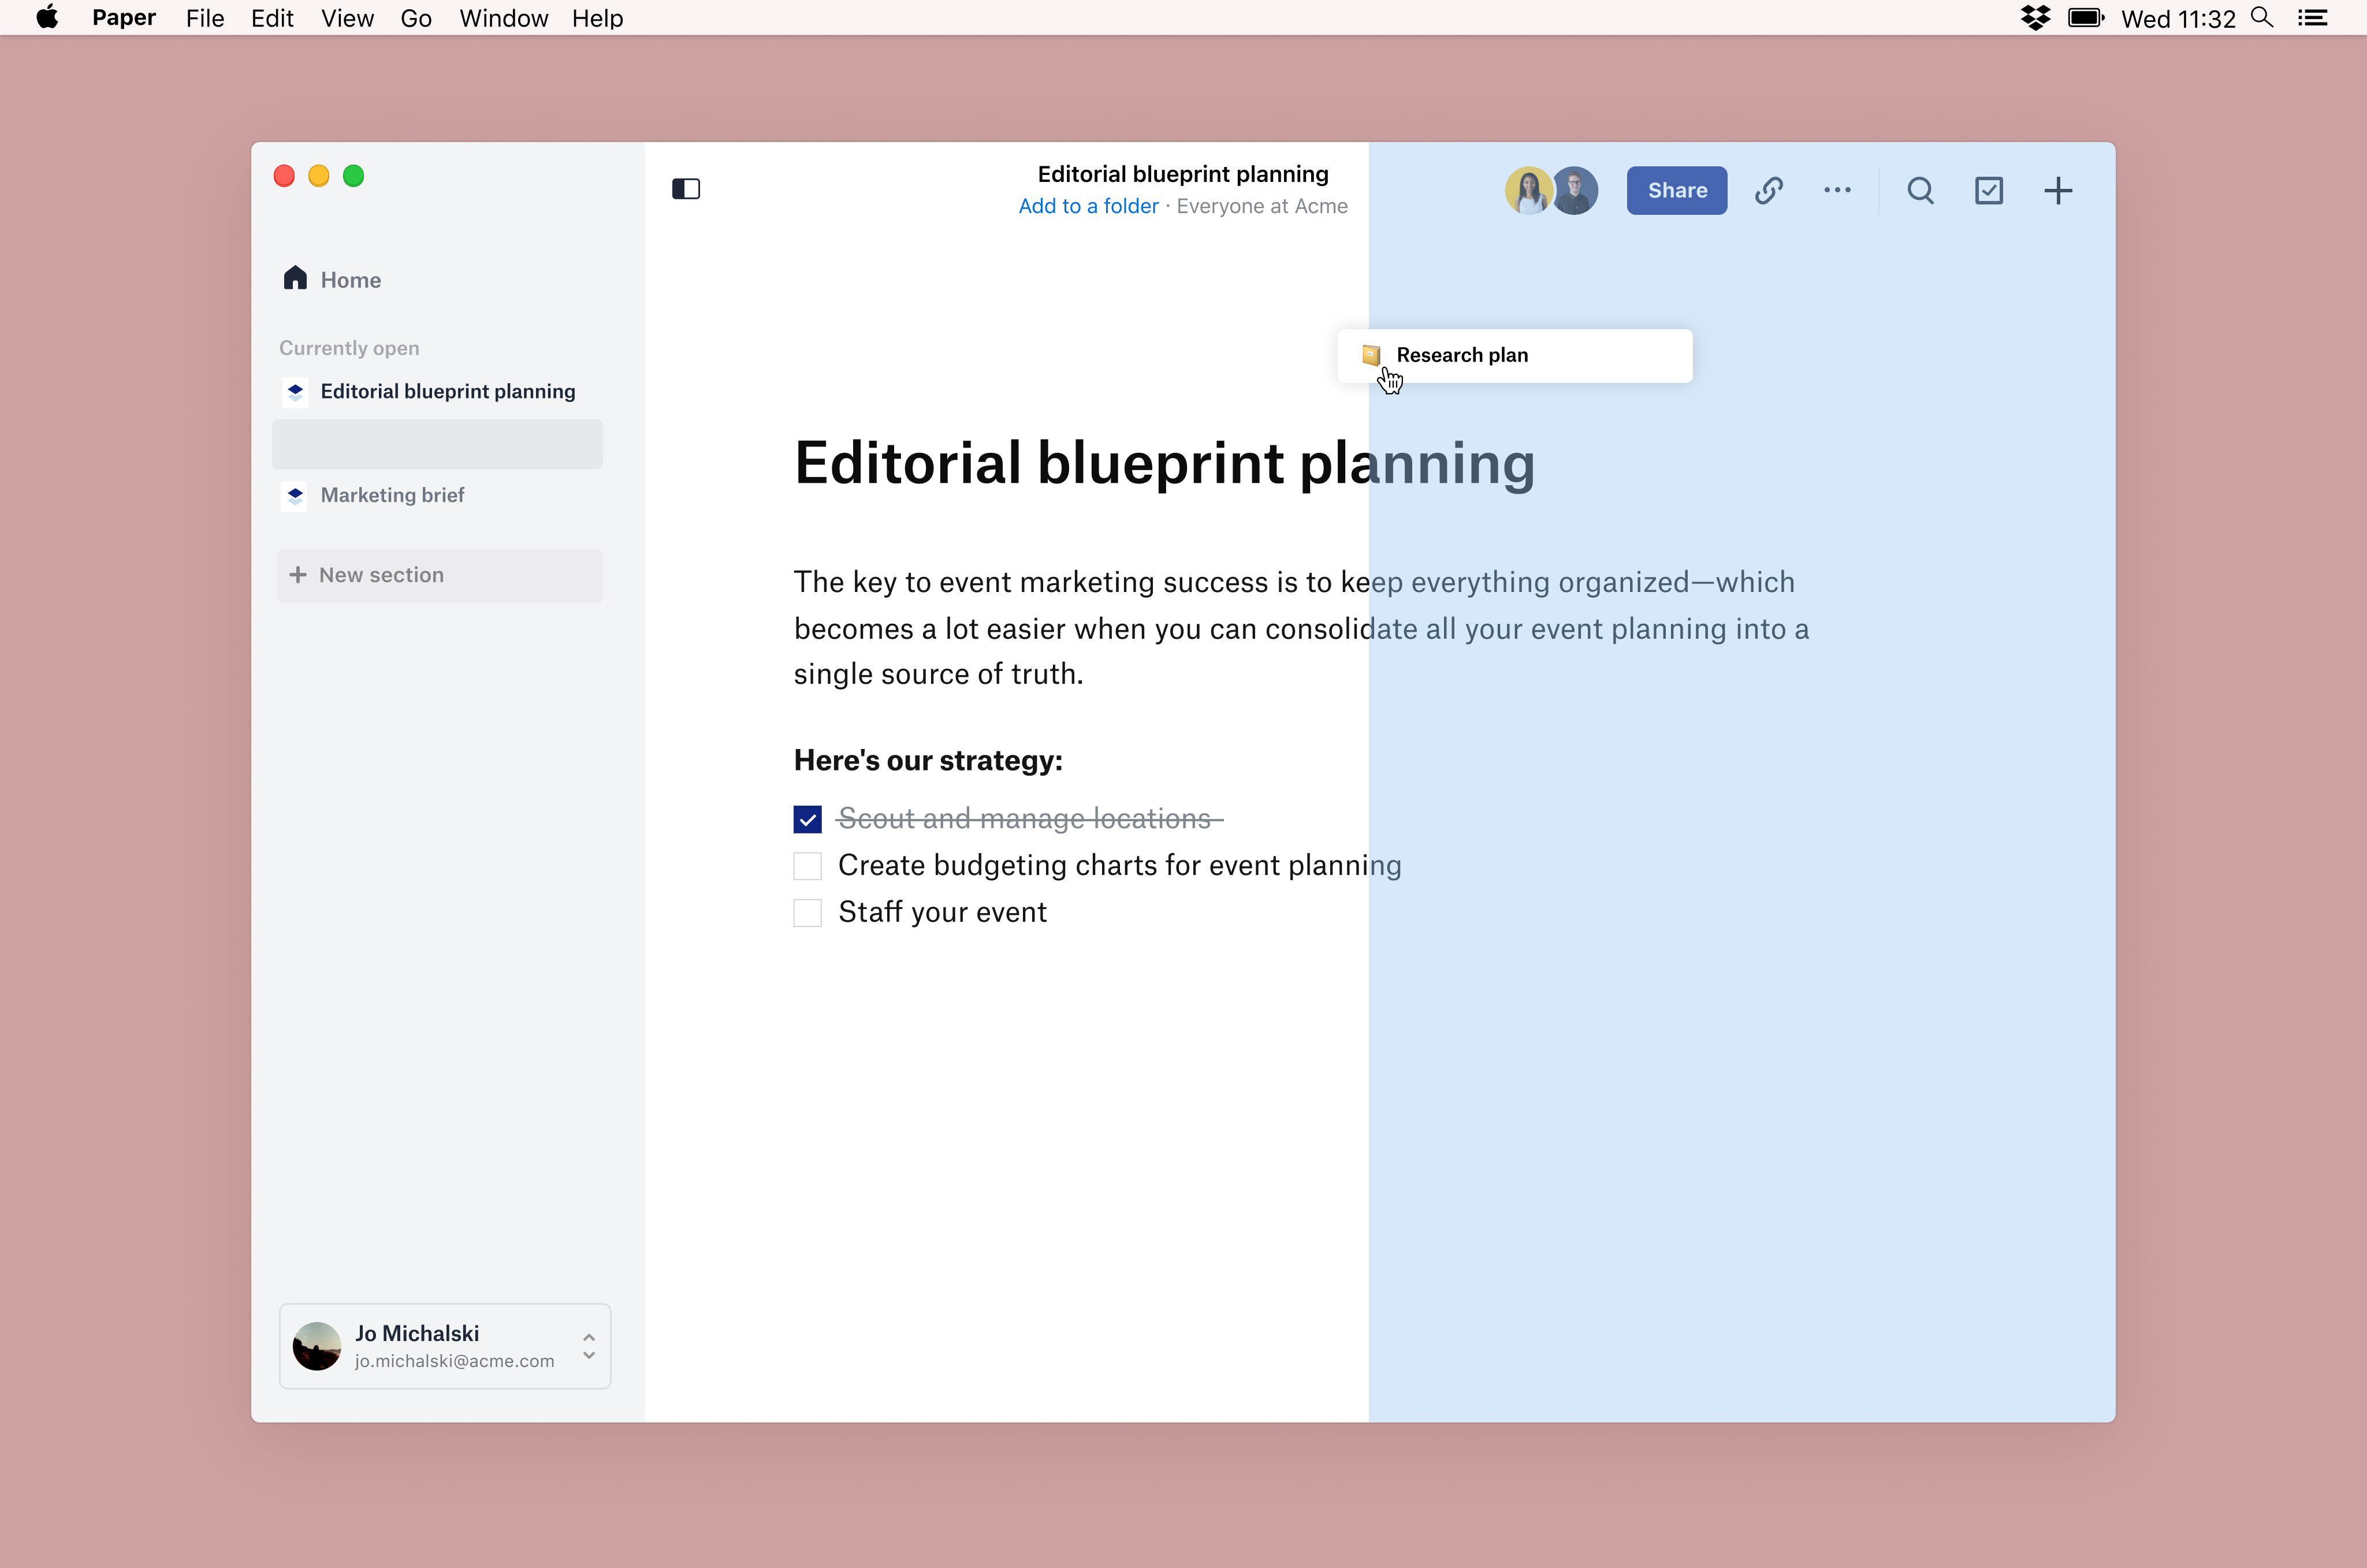Open the Dropbox menu bar icon

[2035, 18]
